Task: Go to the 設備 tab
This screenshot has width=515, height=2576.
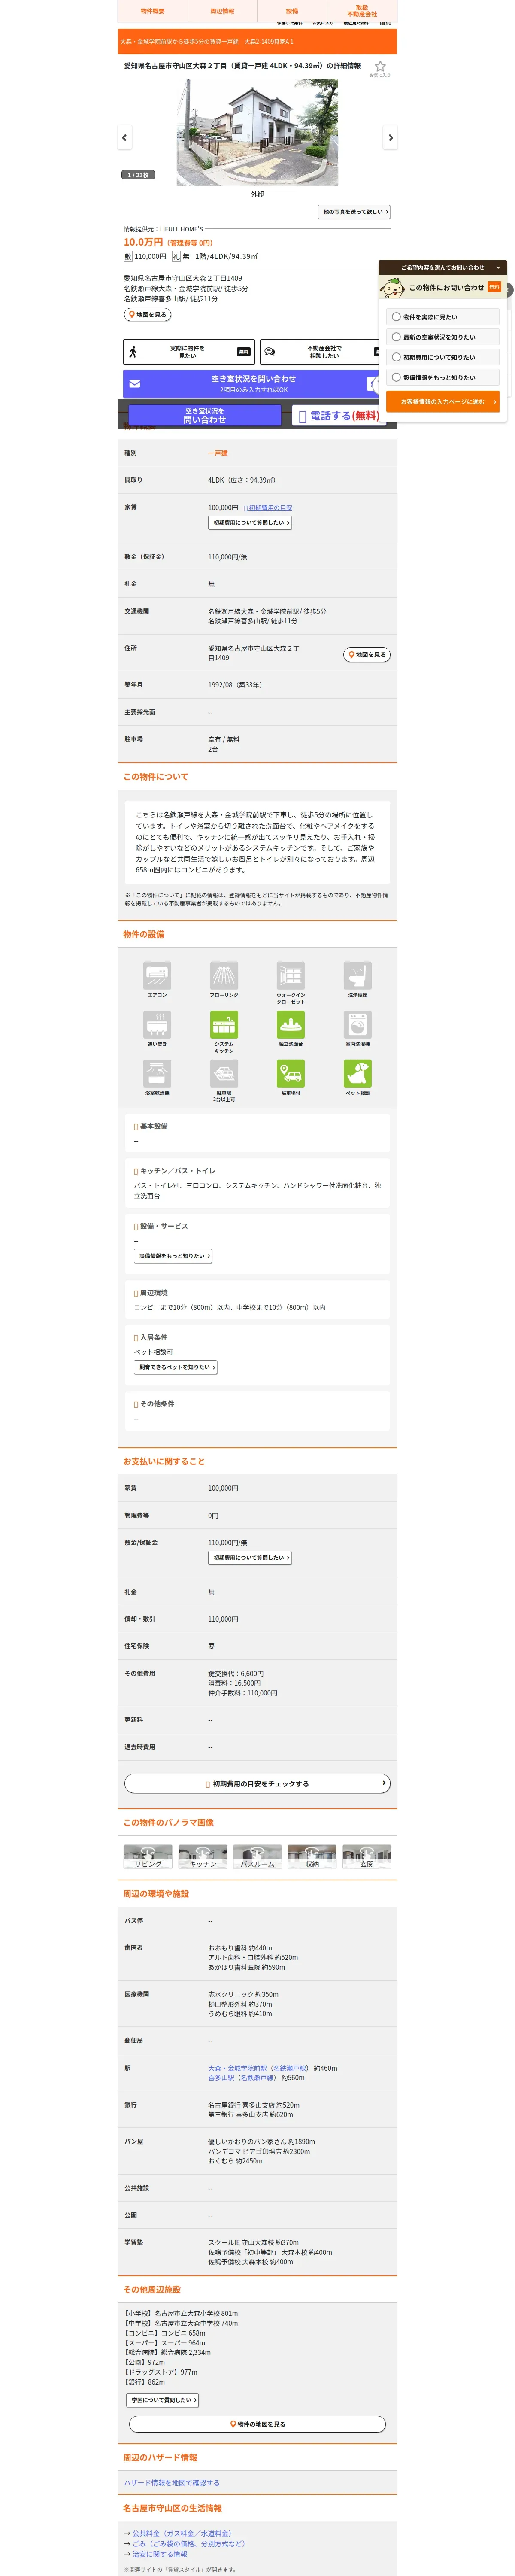Action: 292,11
